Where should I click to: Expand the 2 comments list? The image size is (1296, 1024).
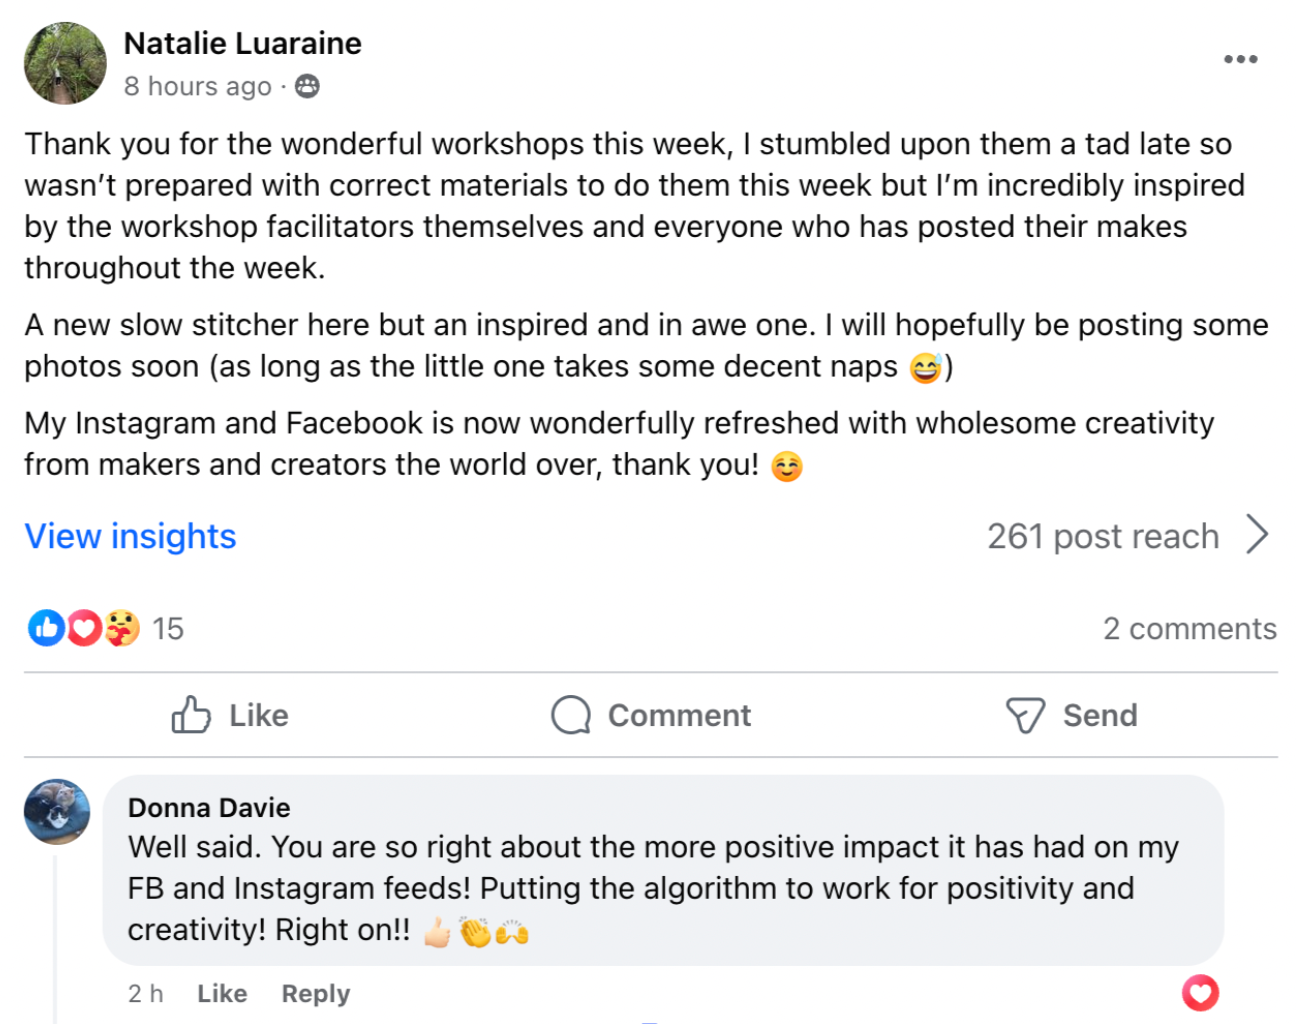(1189, 628)
